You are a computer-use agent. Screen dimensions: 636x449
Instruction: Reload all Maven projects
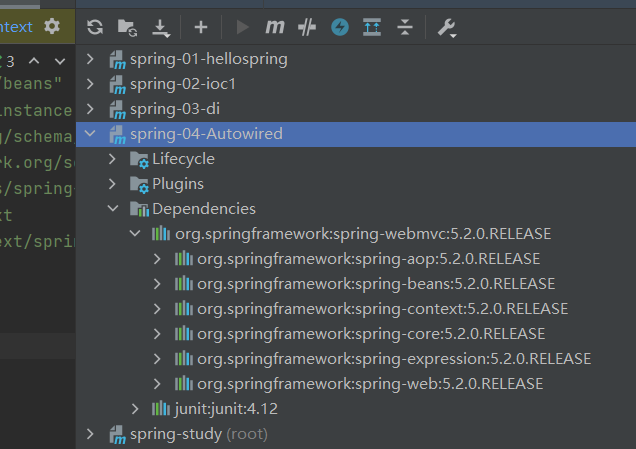(x=95, y=28)
